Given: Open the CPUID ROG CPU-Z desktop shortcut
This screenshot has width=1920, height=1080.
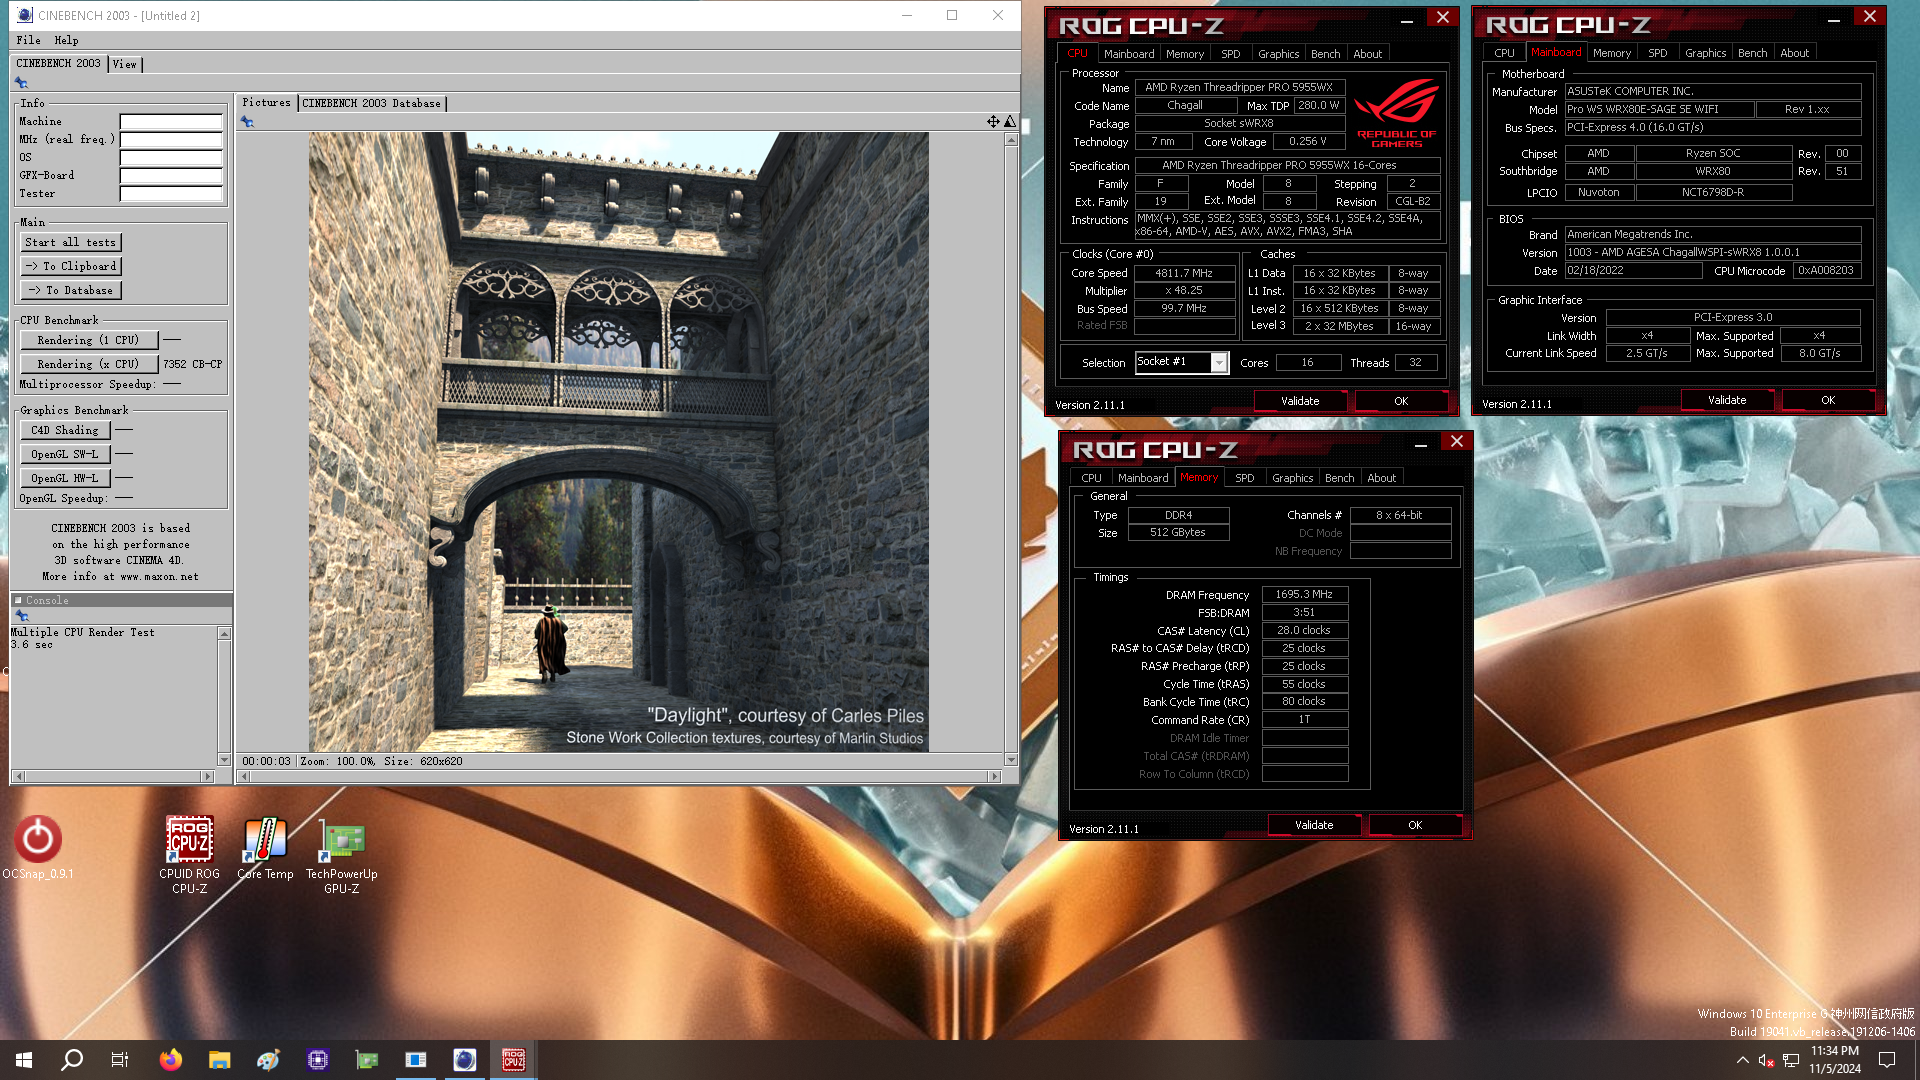Looking at the screenshot, I should (x=189, y=855).
